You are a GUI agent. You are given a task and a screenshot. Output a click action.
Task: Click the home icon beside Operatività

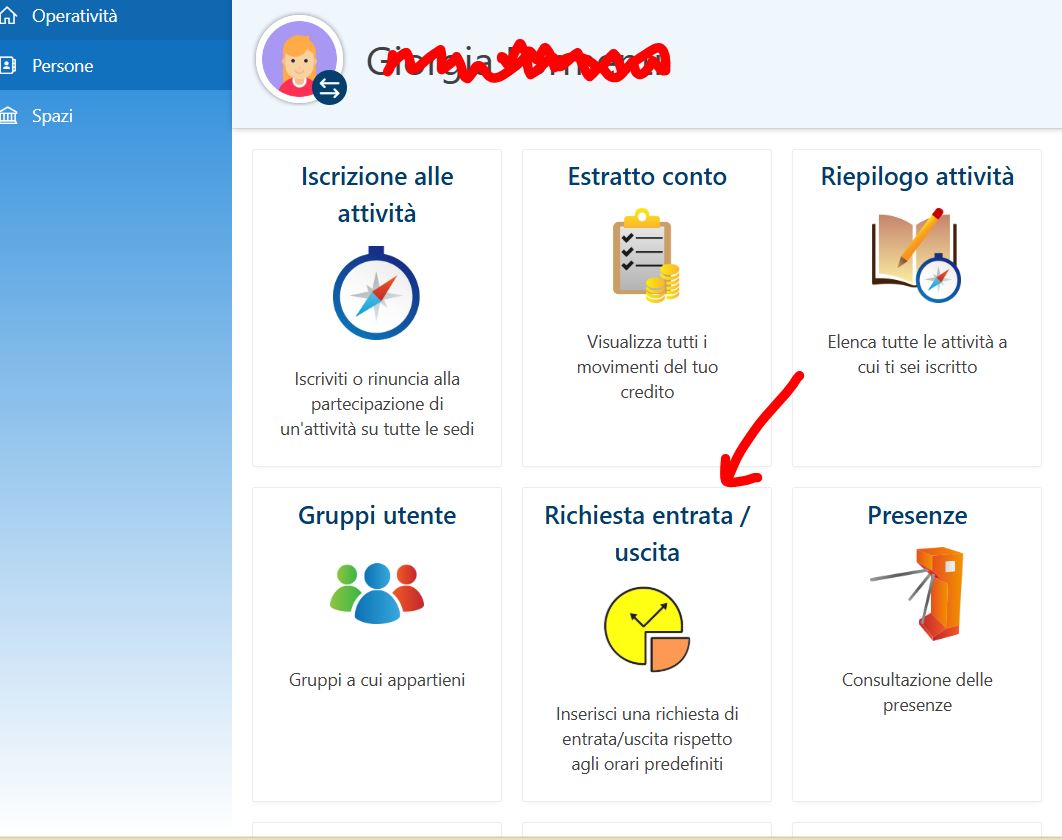[9, 16]
